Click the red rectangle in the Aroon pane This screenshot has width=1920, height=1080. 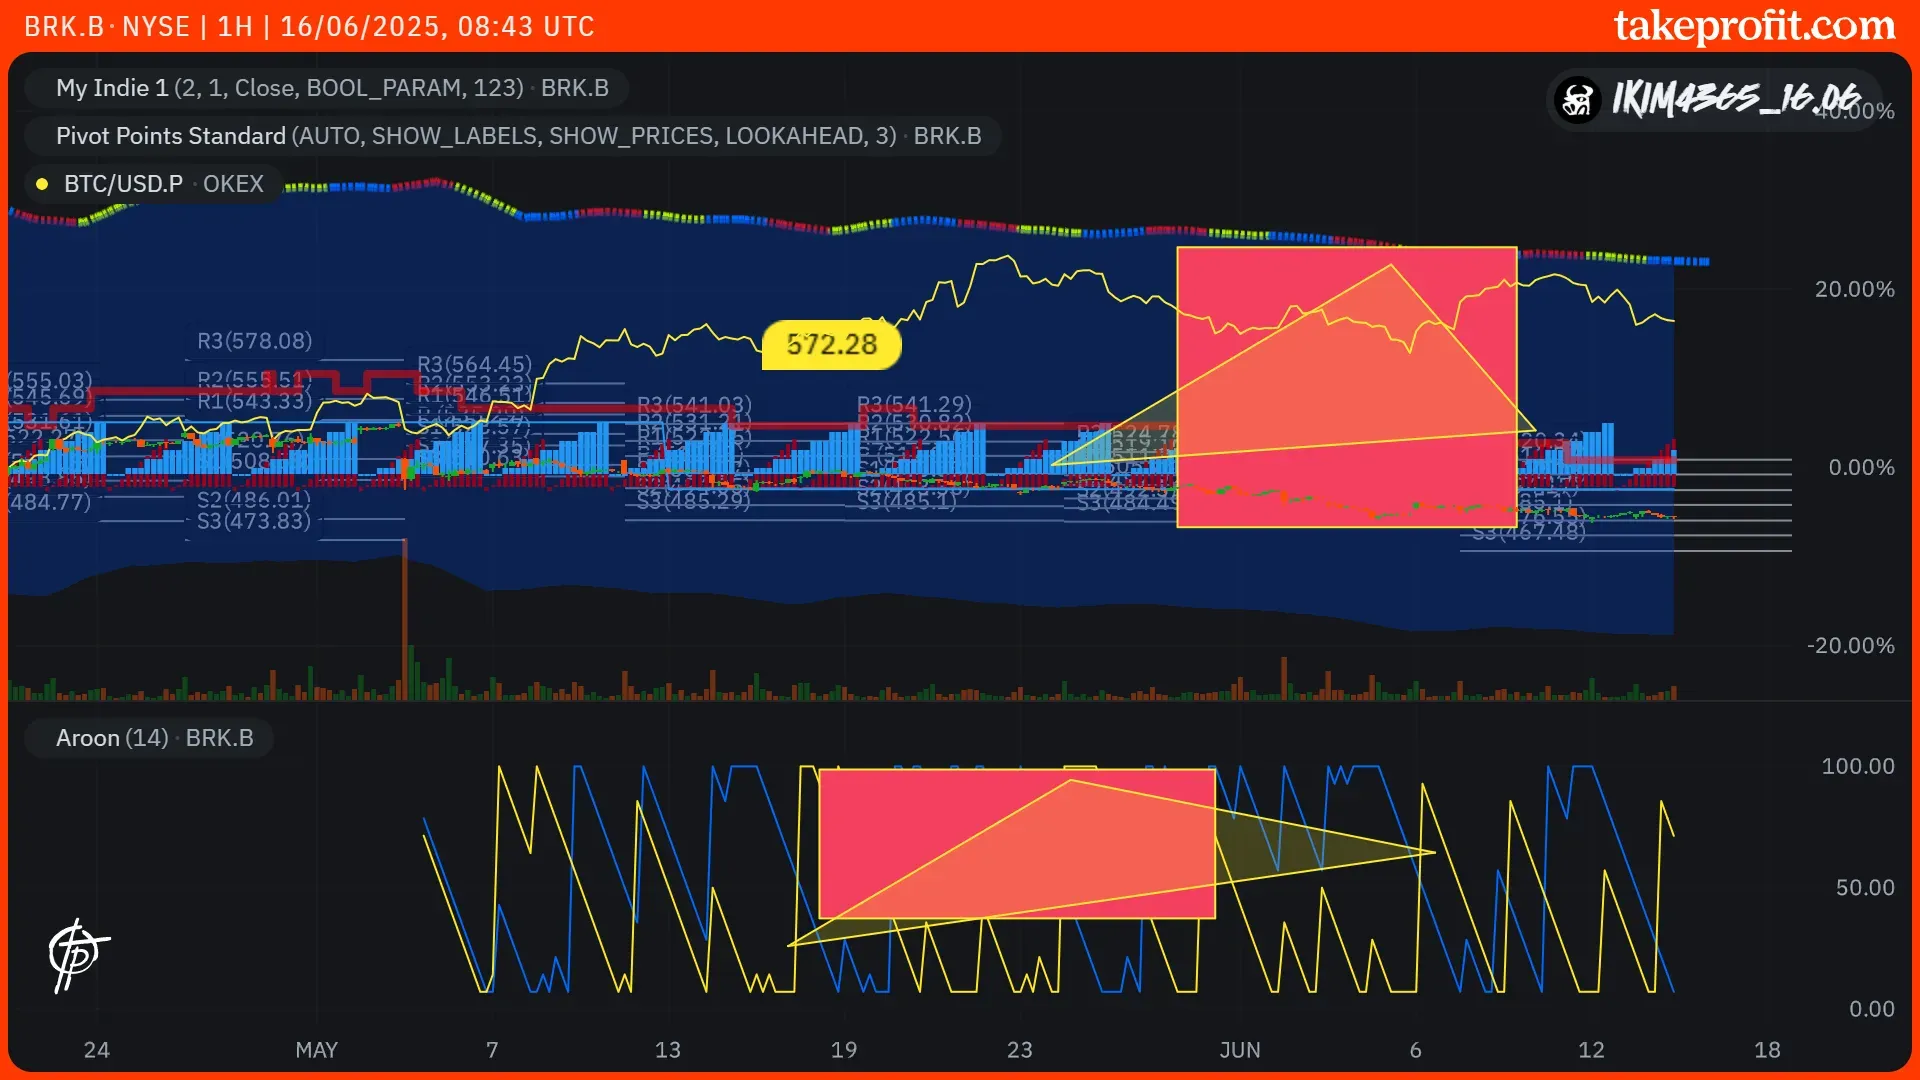point(900,810)
